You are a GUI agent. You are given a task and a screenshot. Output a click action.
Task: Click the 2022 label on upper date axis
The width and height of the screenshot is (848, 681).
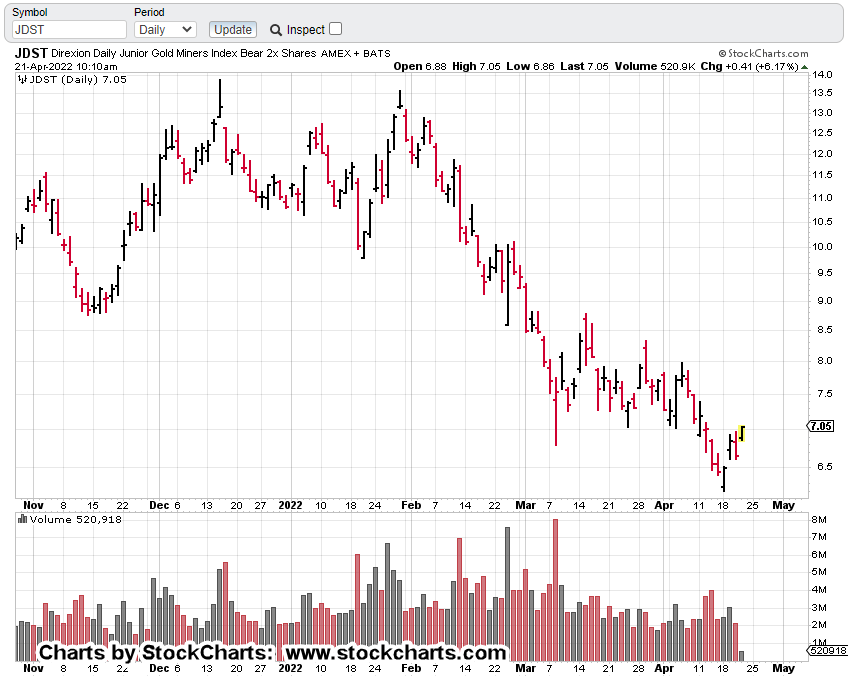pyautogui.click(x=290, y=506)
